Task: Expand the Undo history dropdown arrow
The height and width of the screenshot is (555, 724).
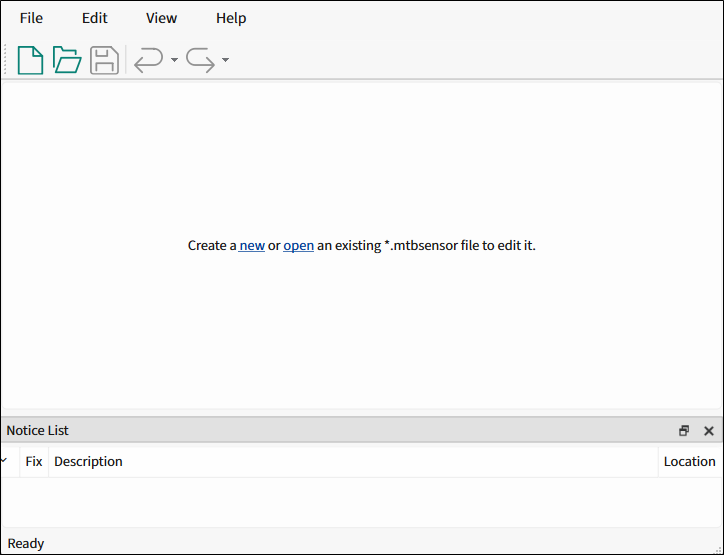Action: click(x=174, y=60)
